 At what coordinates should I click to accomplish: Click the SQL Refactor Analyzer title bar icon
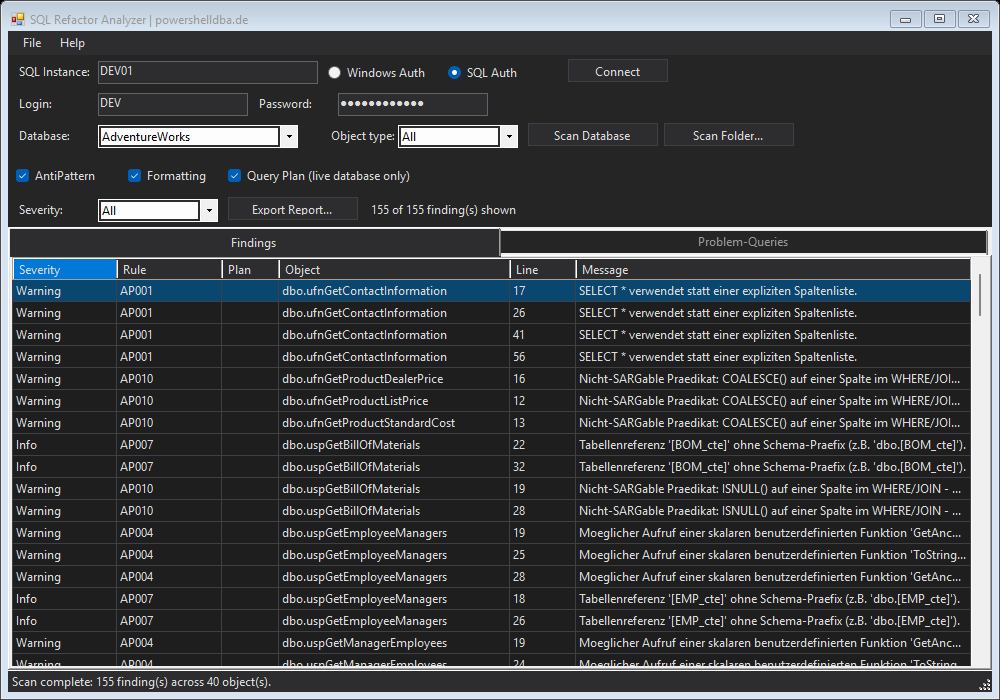(17, 19)
